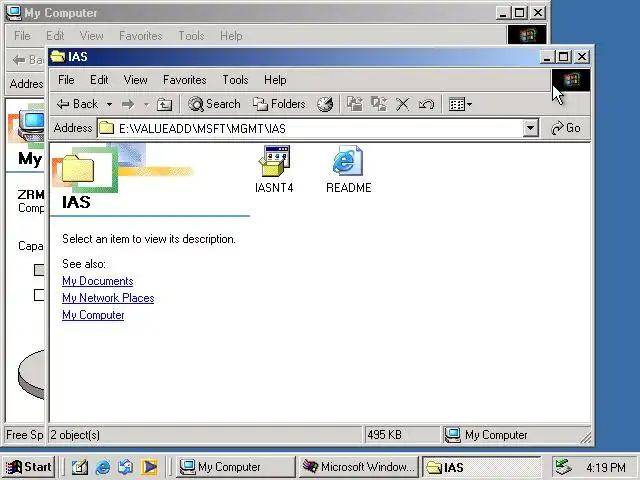Maximize the My Computer window
640x480 pixels.
[x=520, y=13]
